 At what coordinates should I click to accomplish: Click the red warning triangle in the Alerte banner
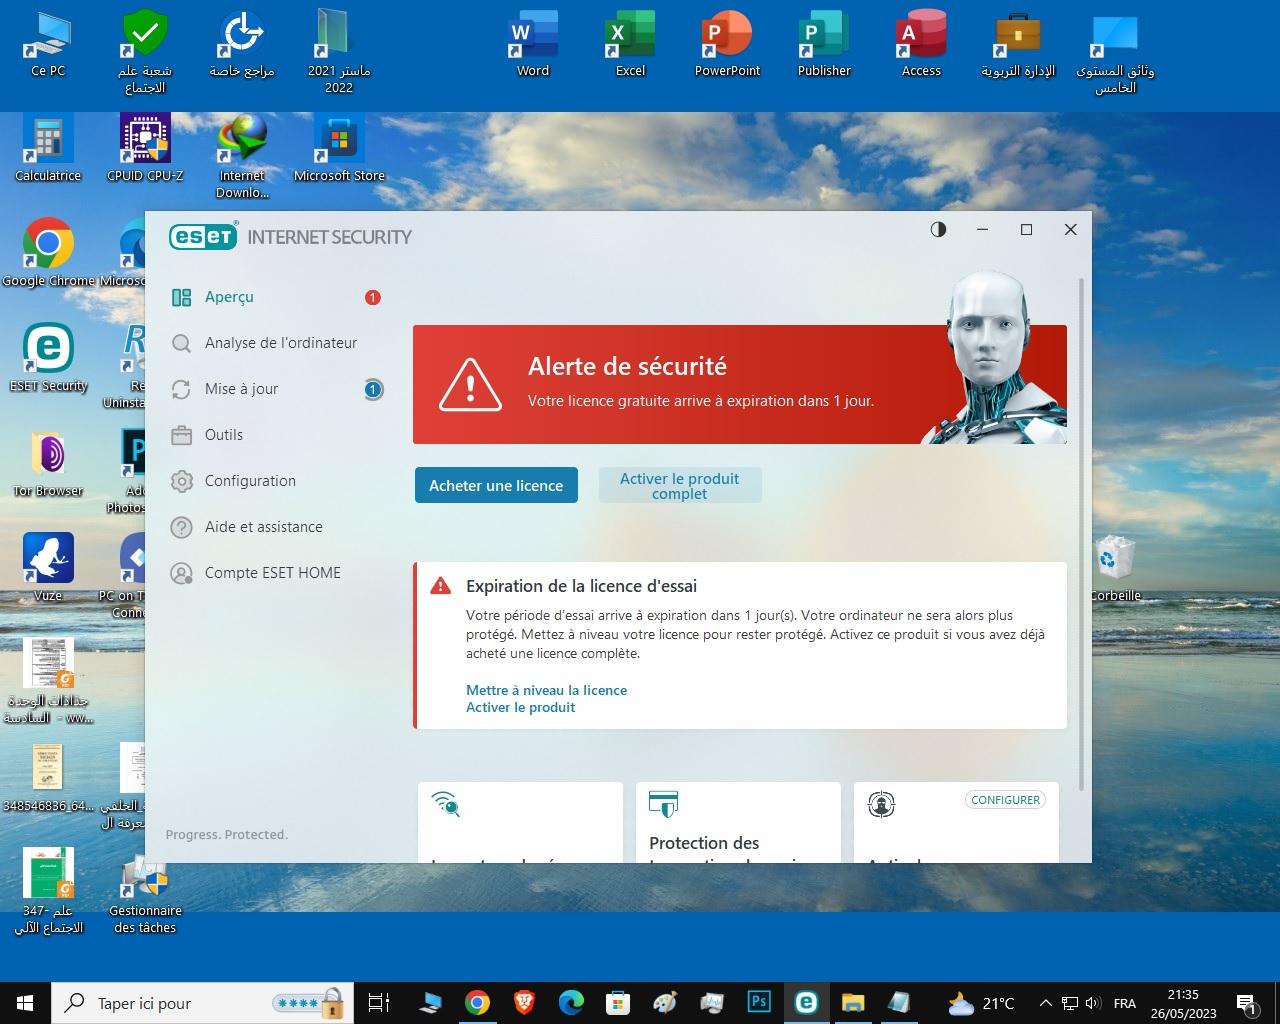[470, 385]
